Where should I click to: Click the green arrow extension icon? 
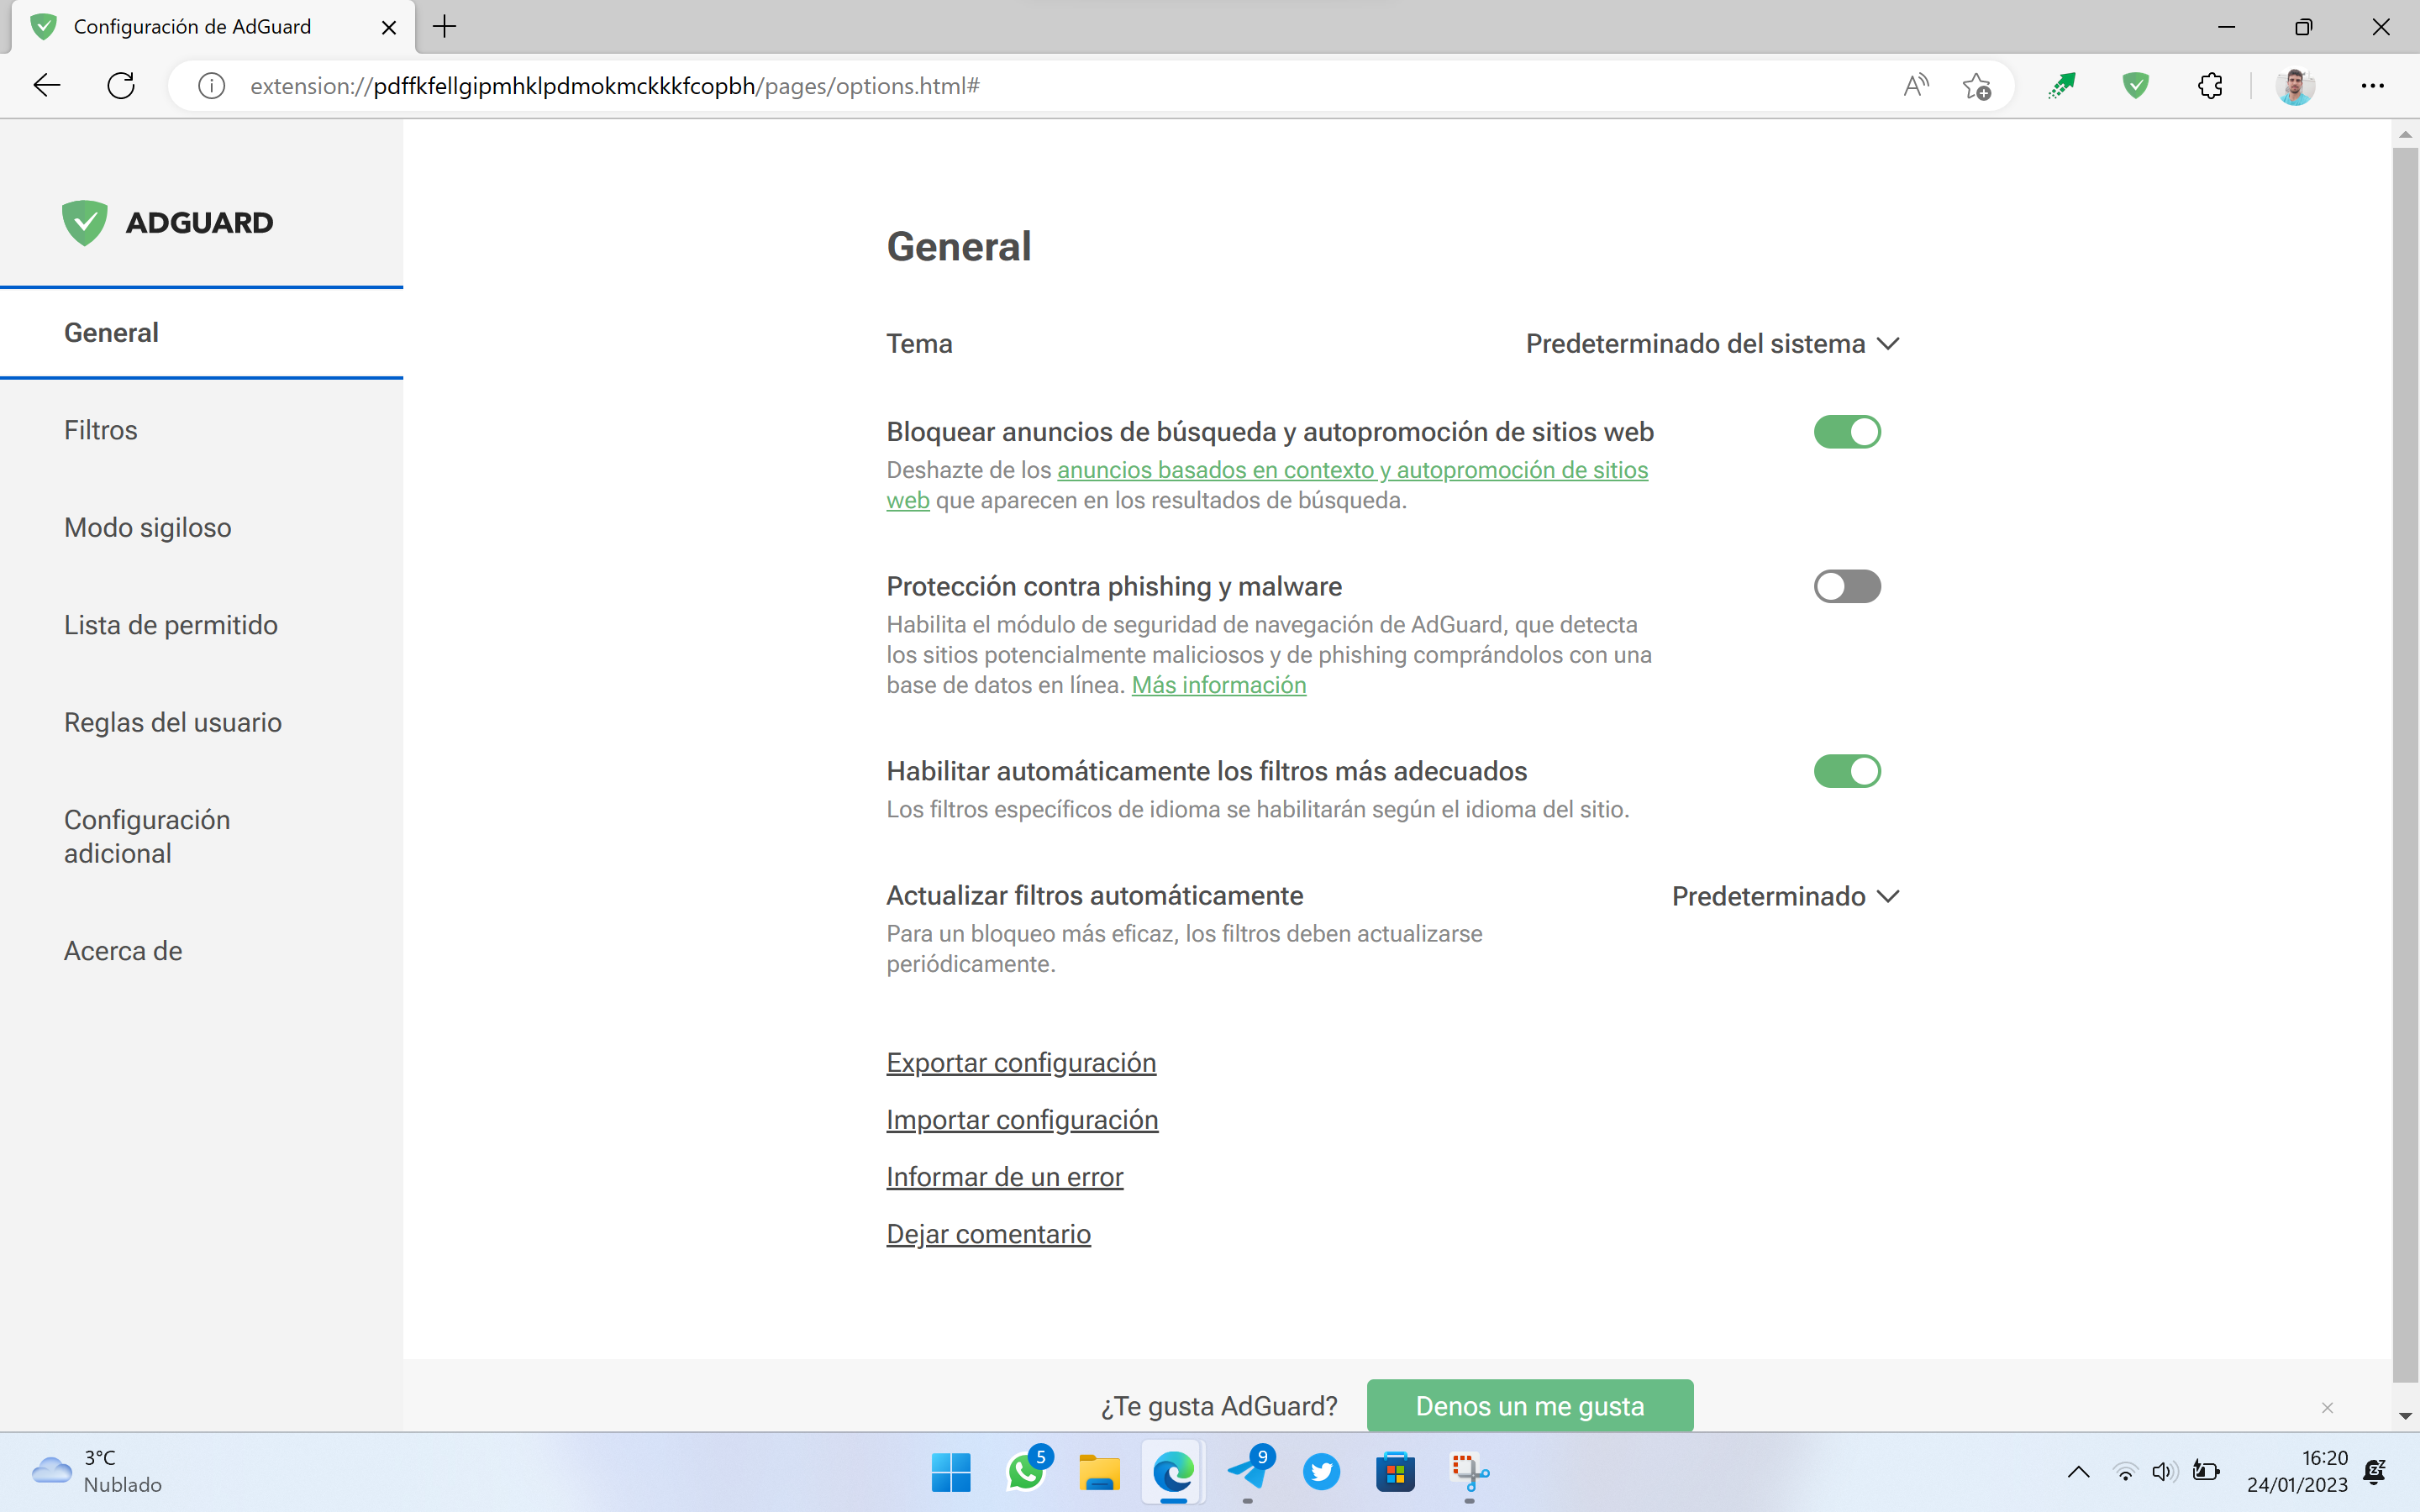point(2061,86)
